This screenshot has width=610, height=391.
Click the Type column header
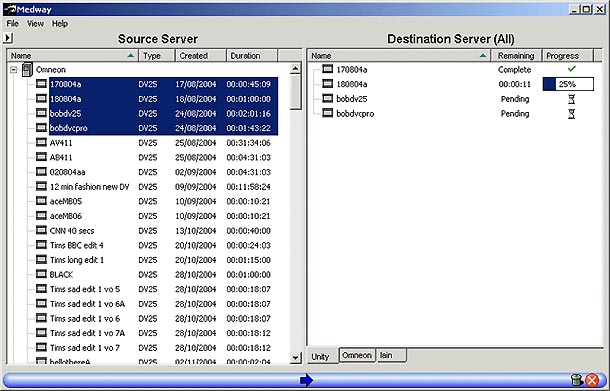coord(157,56)
